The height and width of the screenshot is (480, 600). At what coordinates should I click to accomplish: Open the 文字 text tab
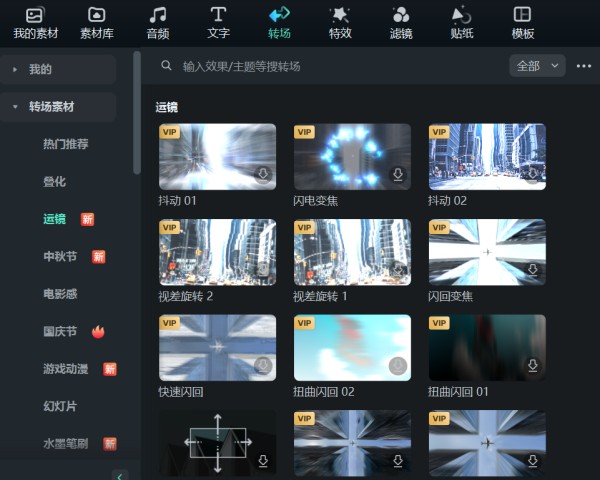tap(218, 24)
